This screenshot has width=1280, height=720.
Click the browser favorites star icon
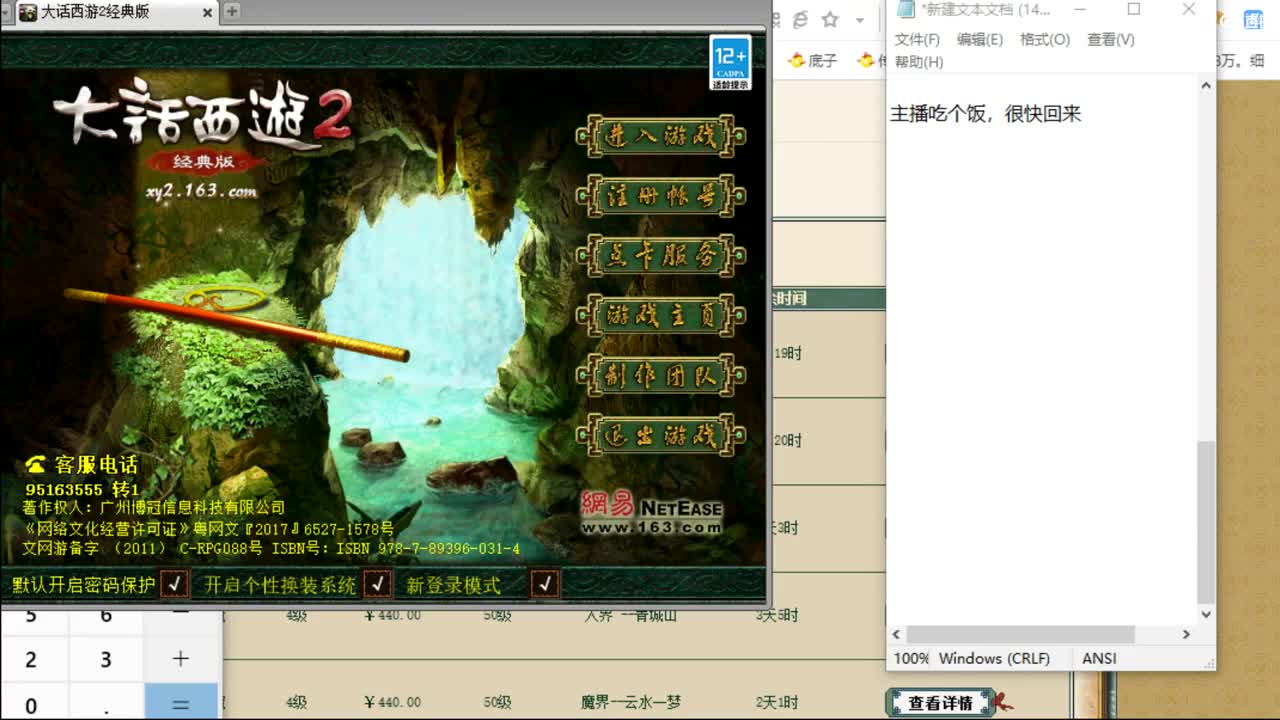click(830, 20)
